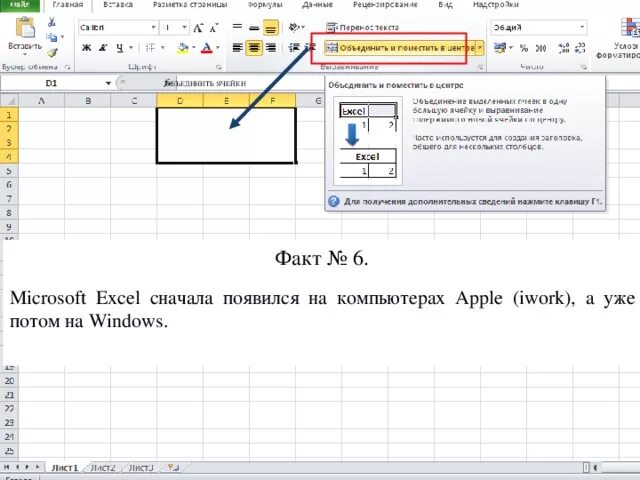Image resolution: width=640 pixels, height=480 pixels.
Task: Open the green File (Файл) tab
Action: (19, 5)
